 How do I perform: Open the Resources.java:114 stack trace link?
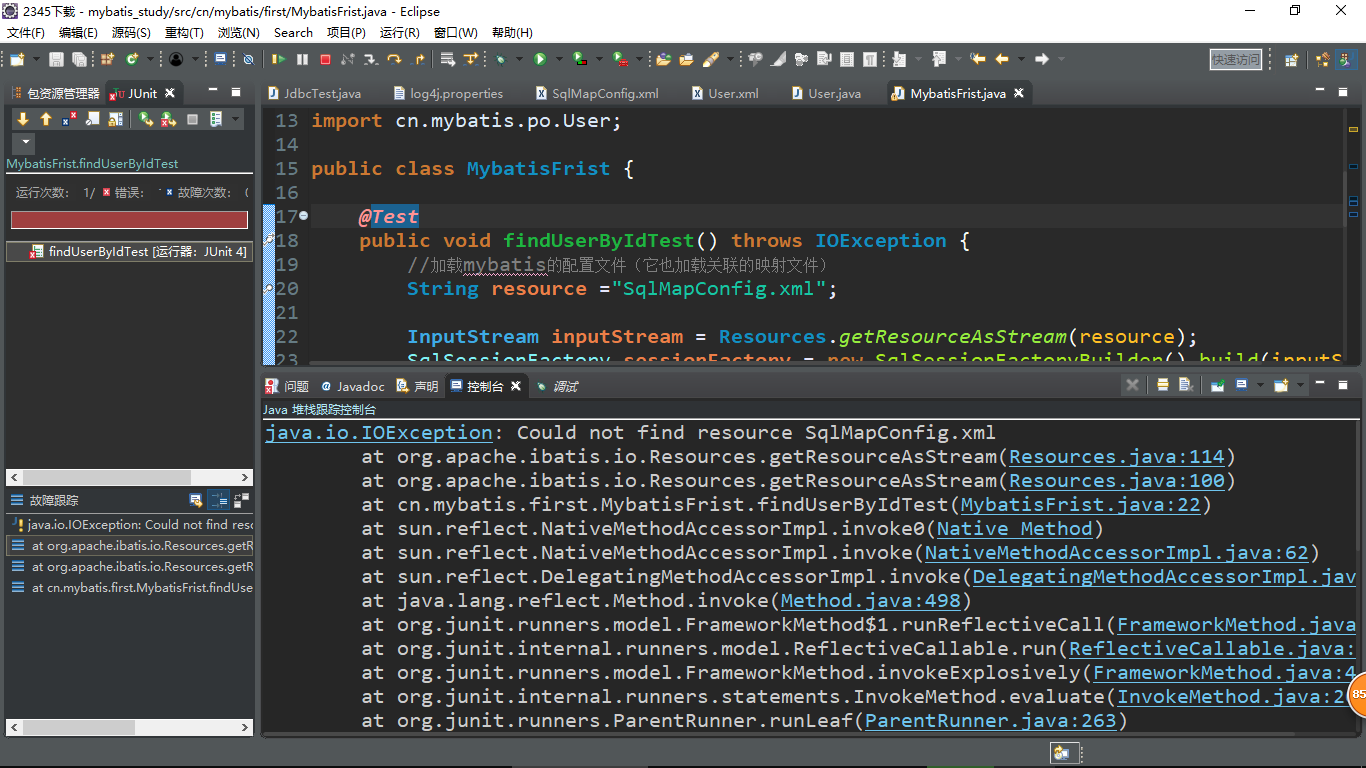coord(1117,457)
